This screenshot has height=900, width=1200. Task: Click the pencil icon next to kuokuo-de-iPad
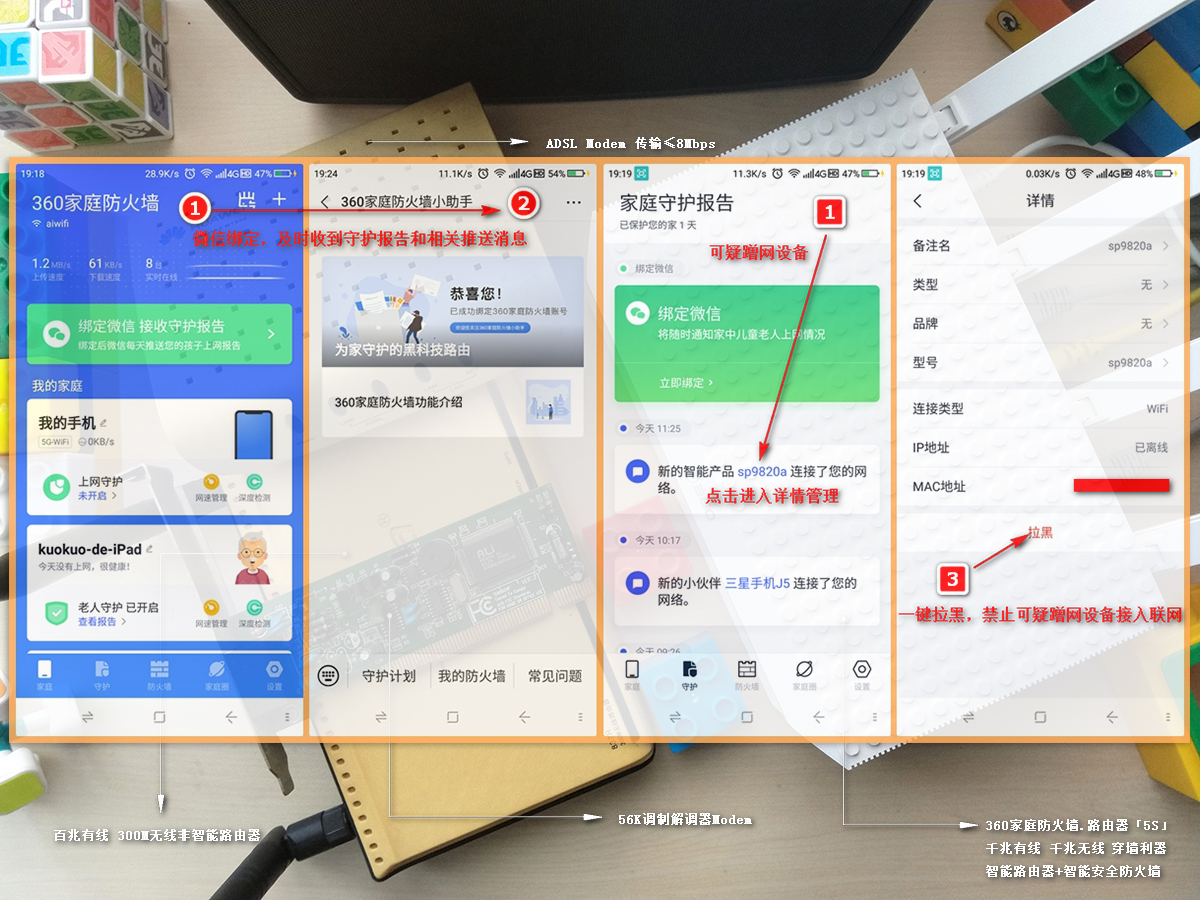pos(149,549)
